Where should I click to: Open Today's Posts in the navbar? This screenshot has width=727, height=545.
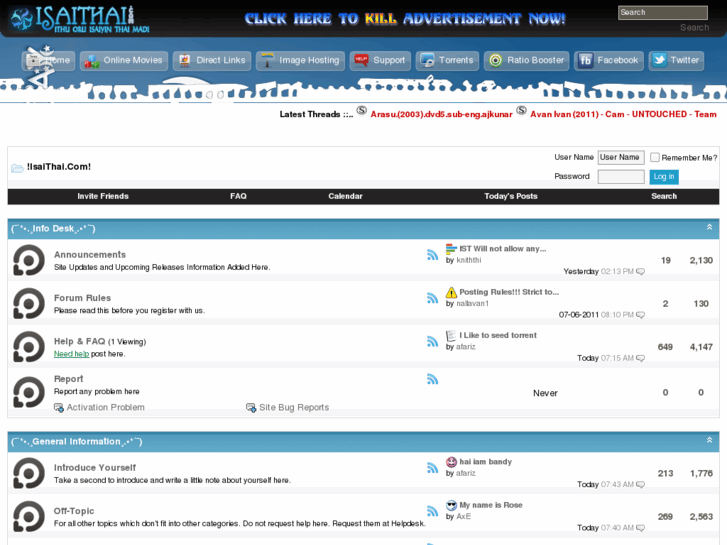click(x=510, y=196)
